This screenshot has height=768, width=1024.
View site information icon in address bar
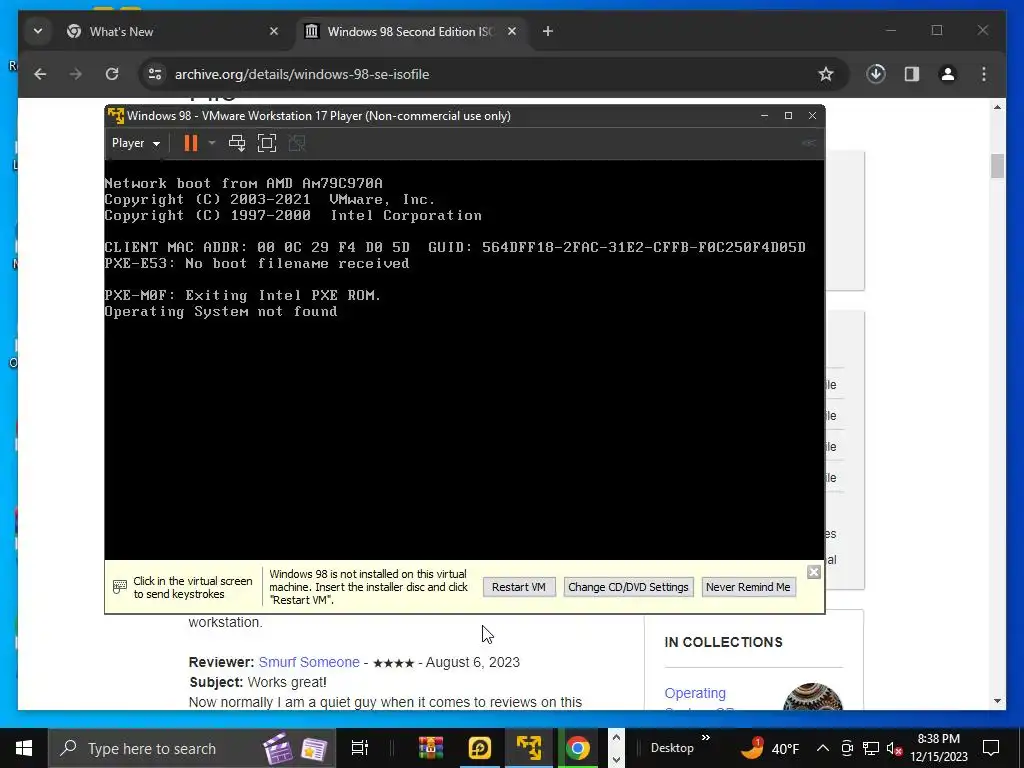[155, 74]
